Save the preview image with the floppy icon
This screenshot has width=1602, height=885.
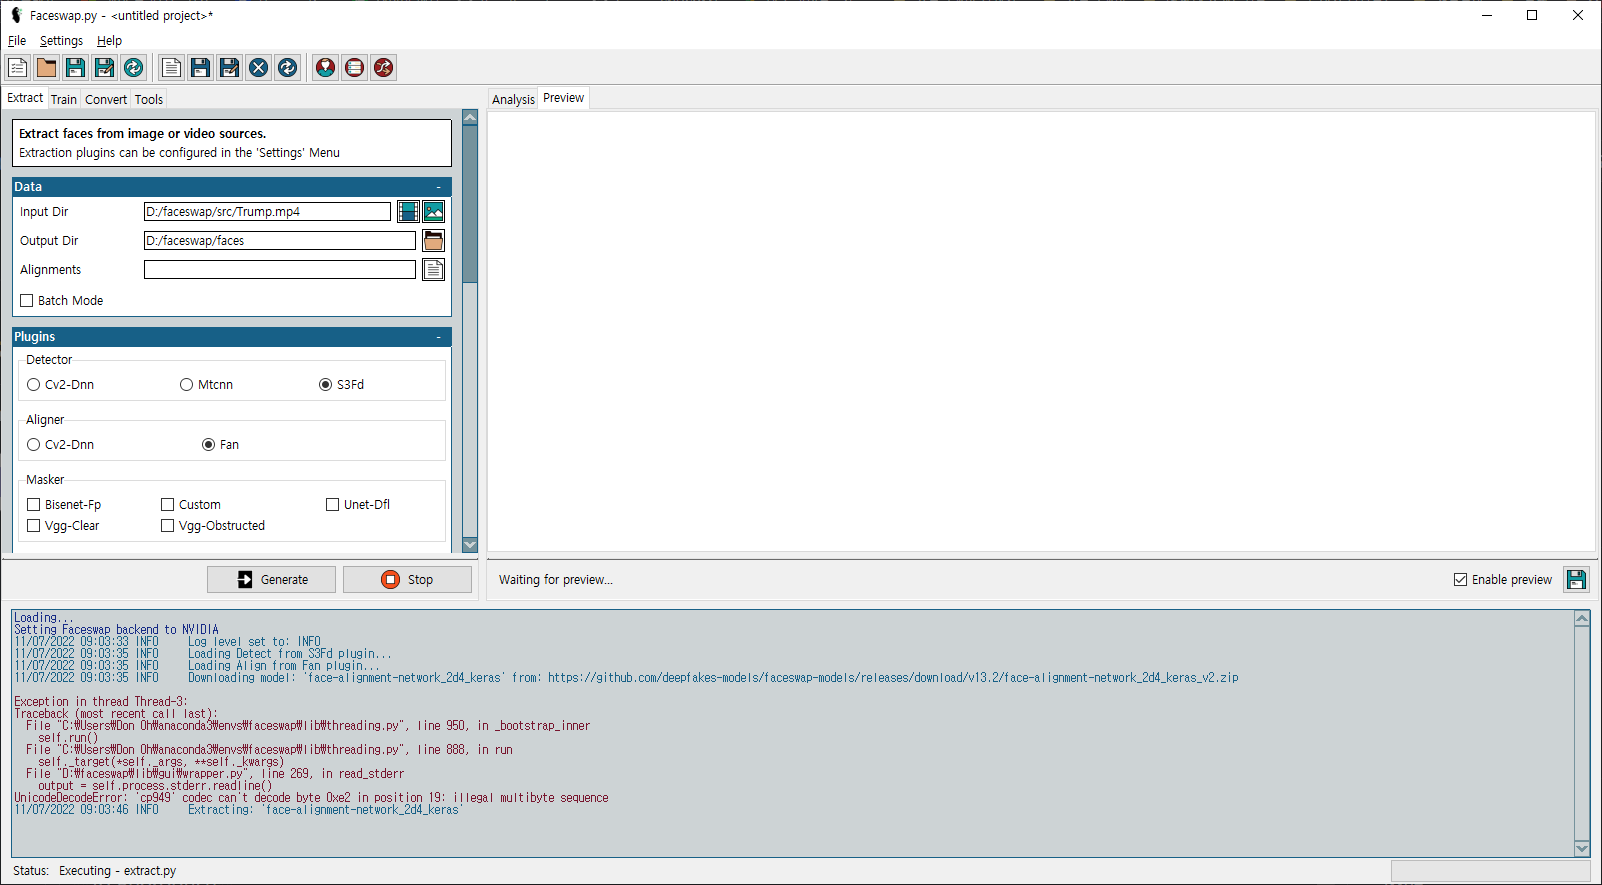tap(1576, 579)
